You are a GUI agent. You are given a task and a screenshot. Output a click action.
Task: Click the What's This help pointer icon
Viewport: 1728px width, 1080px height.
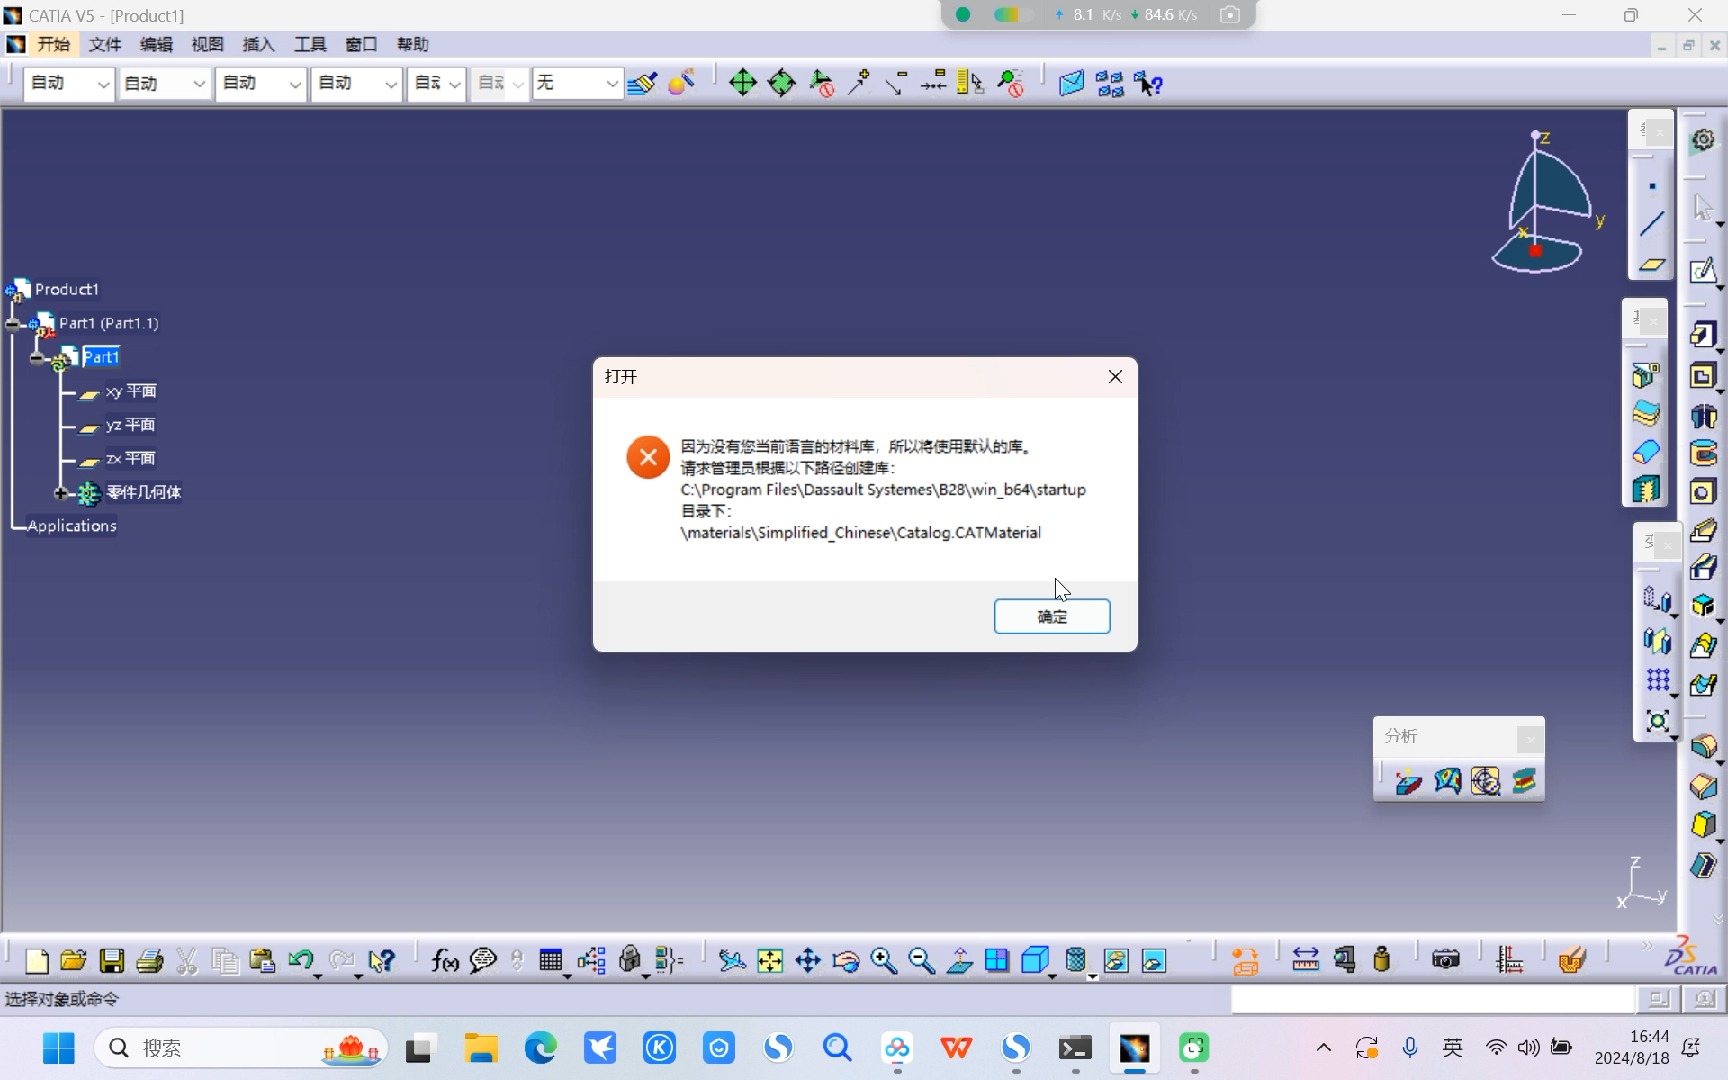[x=381, y=961]
